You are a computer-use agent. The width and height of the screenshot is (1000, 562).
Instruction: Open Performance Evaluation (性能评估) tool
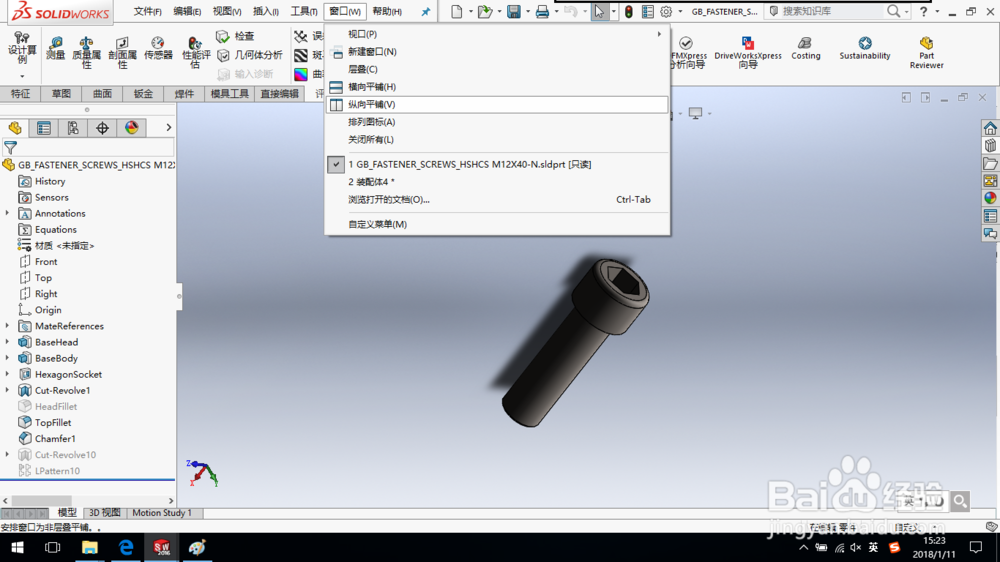click(196, 52)
